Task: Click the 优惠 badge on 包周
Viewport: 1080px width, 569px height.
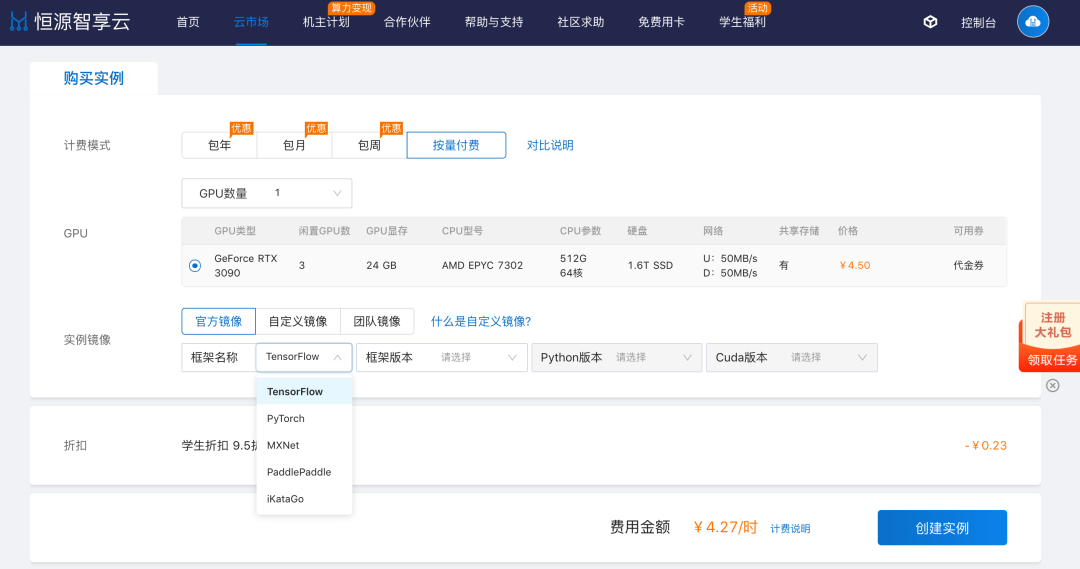Action: click(391, 128)
